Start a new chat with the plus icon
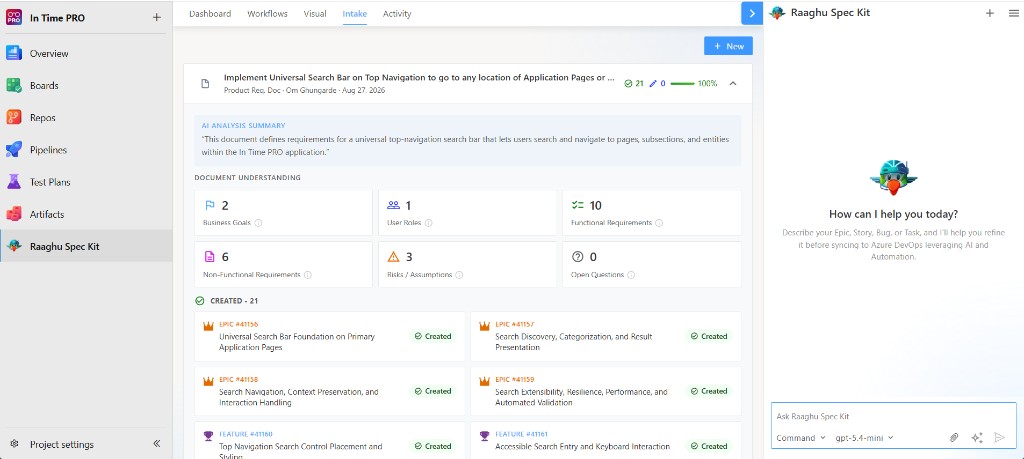Screen dimensions: 1024x459 990,13
